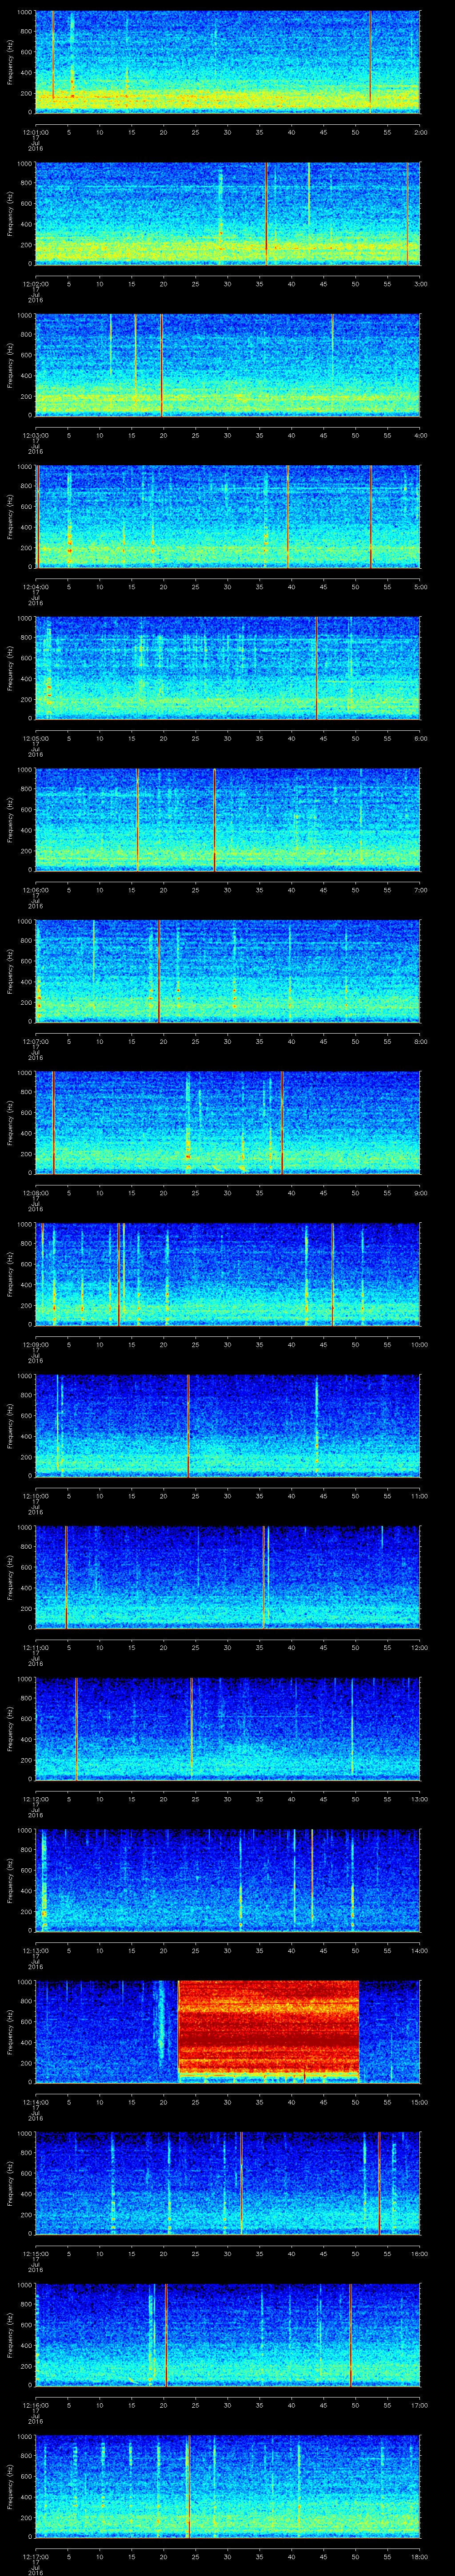The image size is (455, 2576).
Task: Click the 12:06:00 start time label
Action: click(x=36, y=890)
